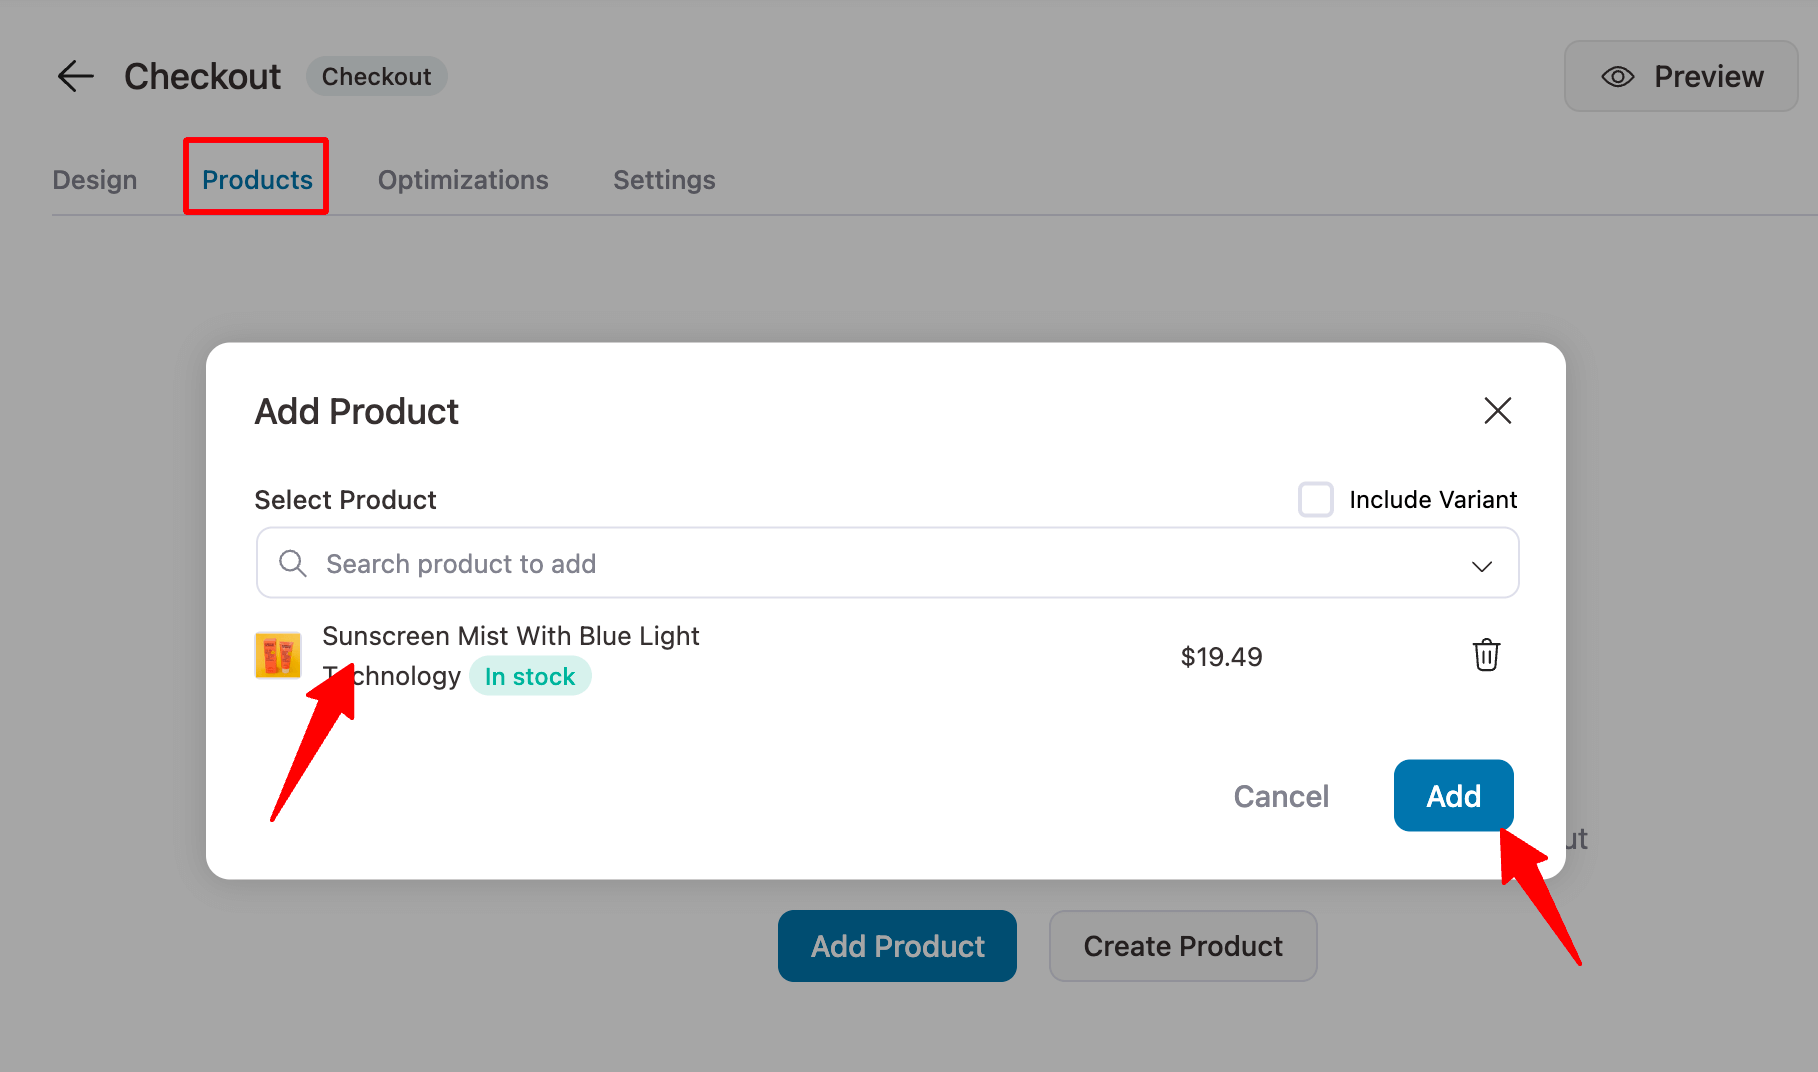Expand the product selection dropdown chevron
This screenshot has width=1818, height=1072.
tap(1482, 566)
